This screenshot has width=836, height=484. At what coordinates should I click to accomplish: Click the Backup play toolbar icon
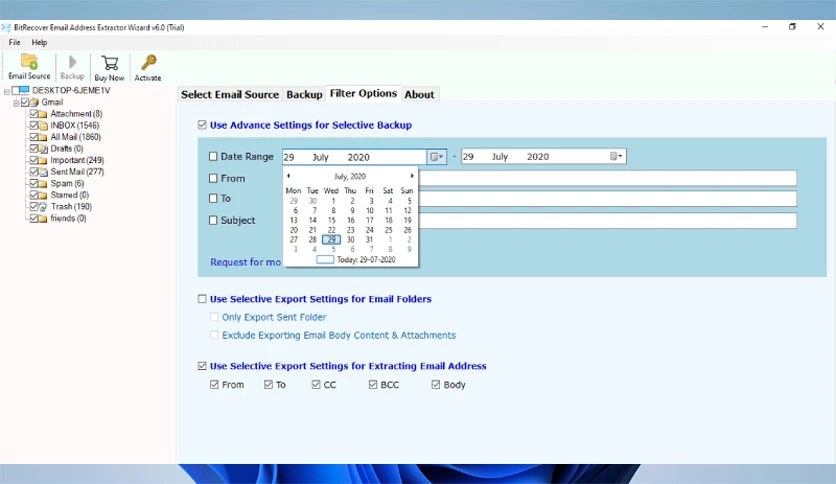(72, 67)
